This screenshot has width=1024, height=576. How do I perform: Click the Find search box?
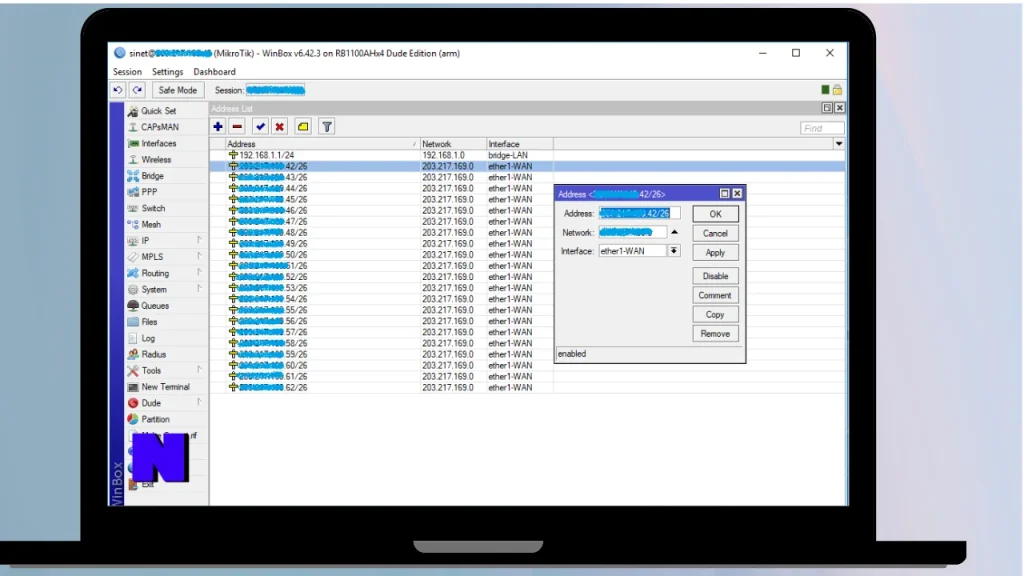coord(822,128)
